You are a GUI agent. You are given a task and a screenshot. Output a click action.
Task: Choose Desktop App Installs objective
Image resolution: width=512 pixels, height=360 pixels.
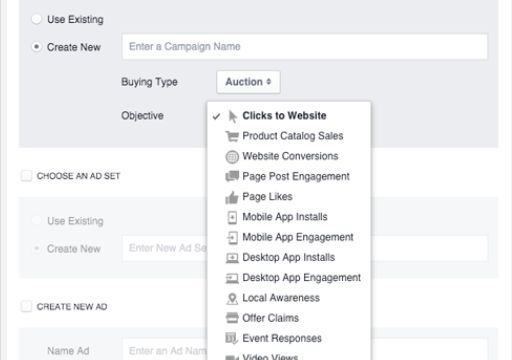[289, 257]
